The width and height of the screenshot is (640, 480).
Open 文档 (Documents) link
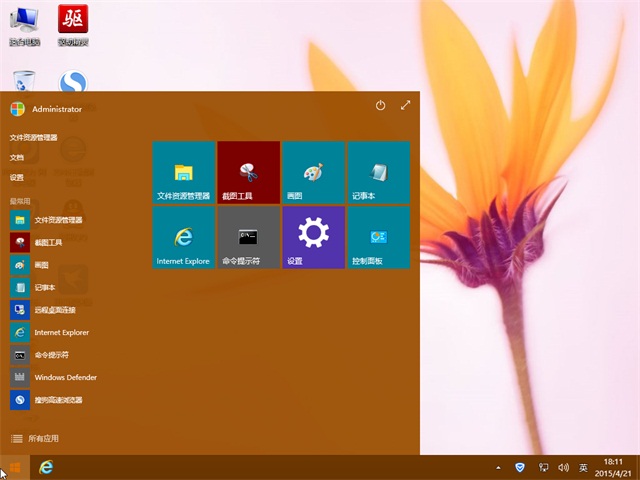click(17, 158)
